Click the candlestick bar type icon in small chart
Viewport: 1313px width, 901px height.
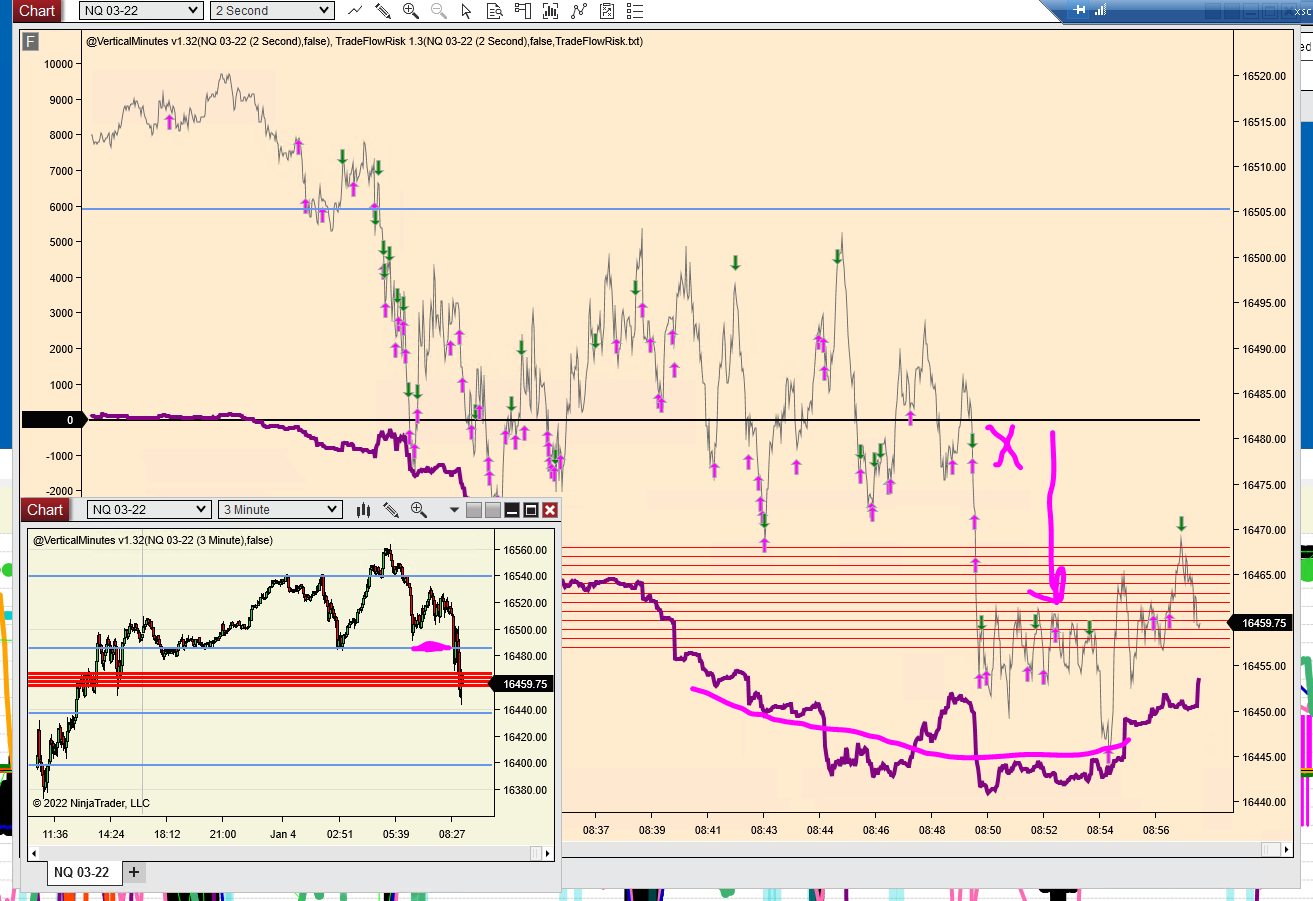tap(364, 510)
